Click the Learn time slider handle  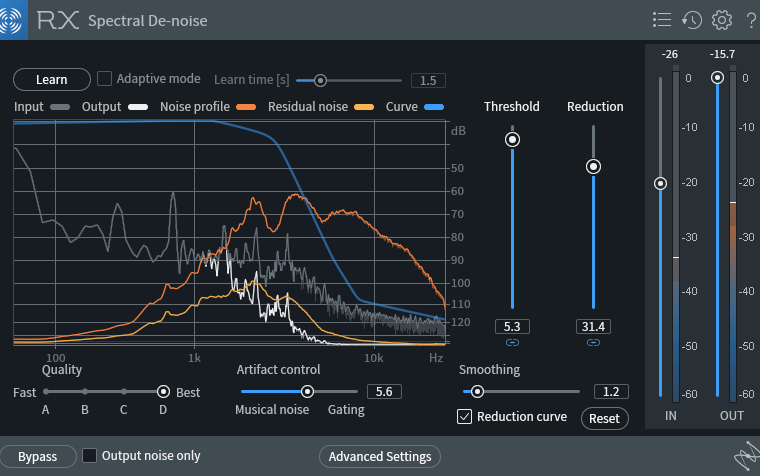click(320, 80)
